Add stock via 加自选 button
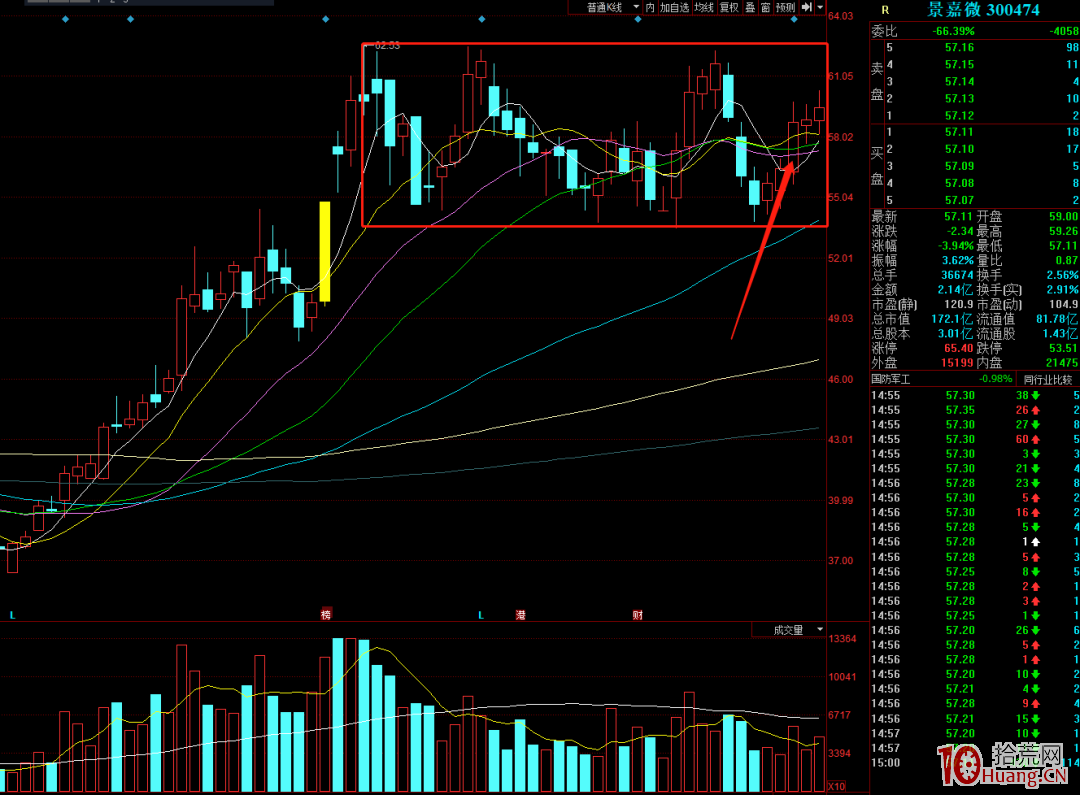The image size is (1080, 795). coord(674,8)
